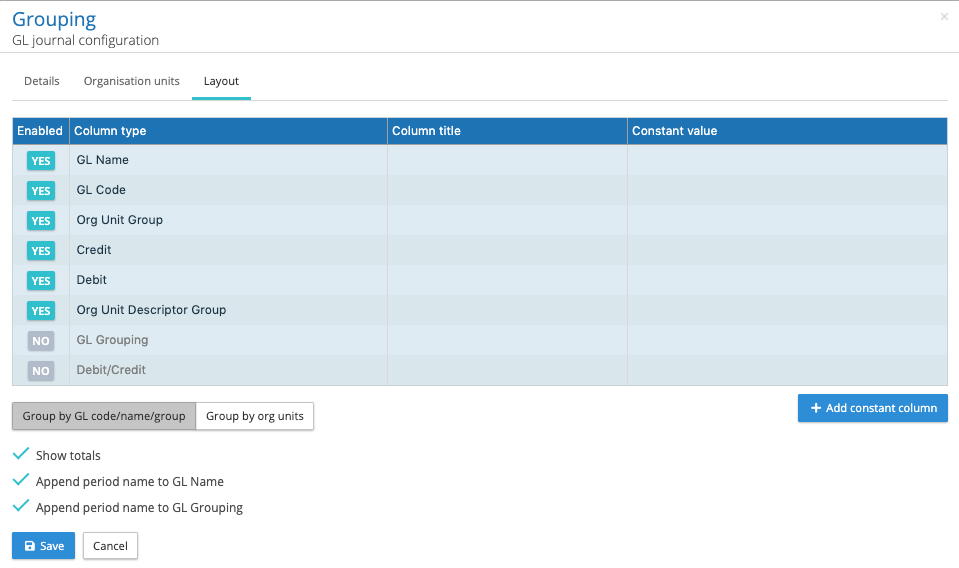This screenshot has height=568, width=959.
Task: Uncheck the Show totals option
Action: [x=21, y=455]
